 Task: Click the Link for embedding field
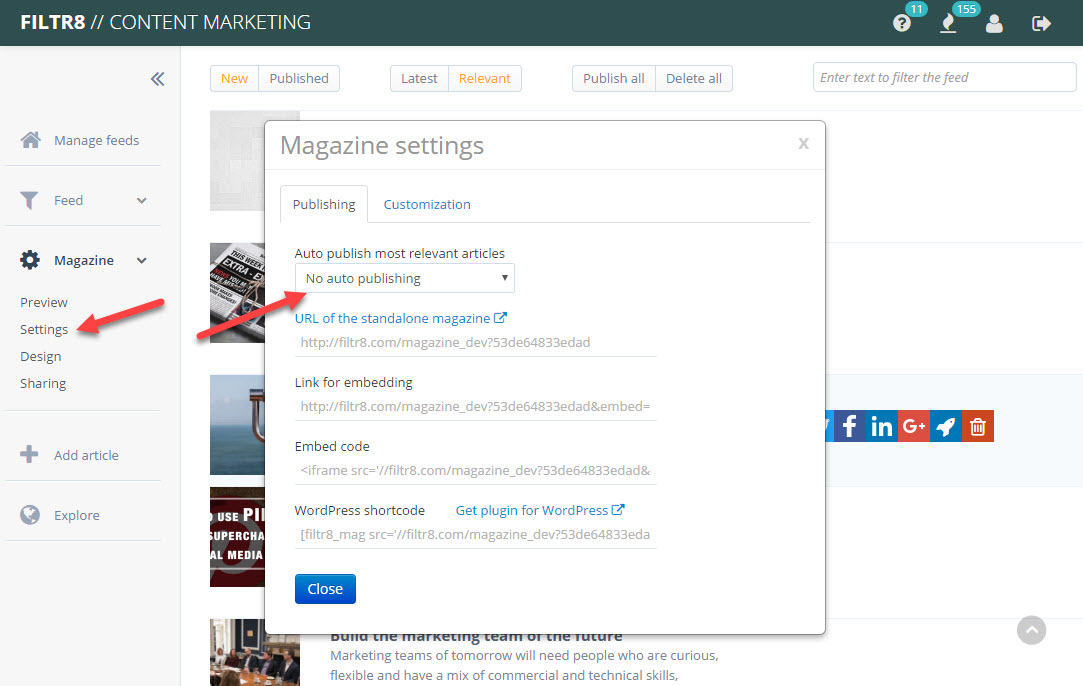click(x=475, y=407)
